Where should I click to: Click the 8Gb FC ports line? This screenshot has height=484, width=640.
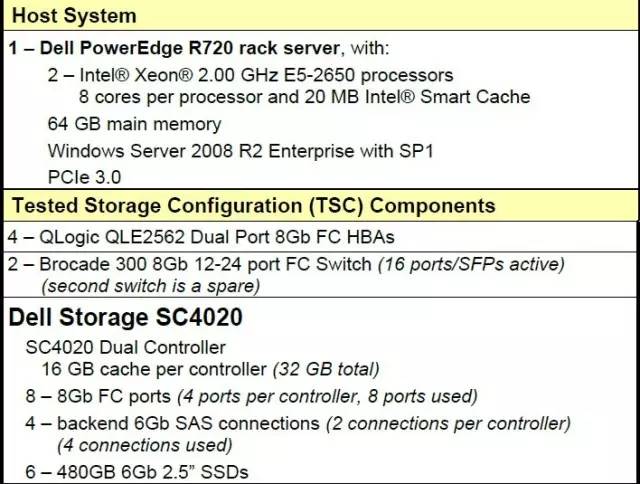click(251, 396)
